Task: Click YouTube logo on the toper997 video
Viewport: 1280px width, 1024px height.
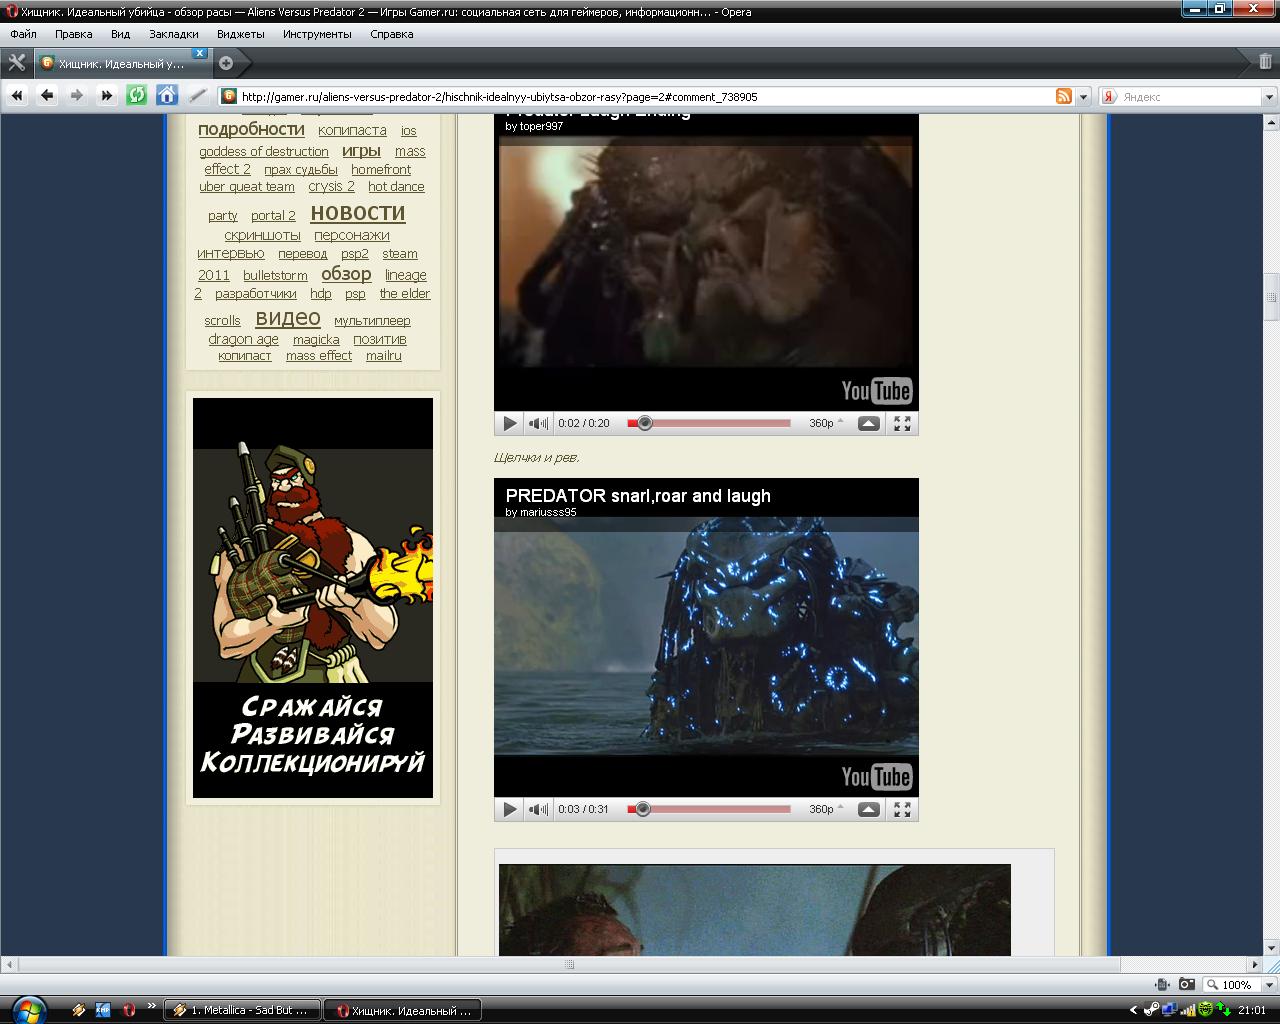Action: pos(876,391)
